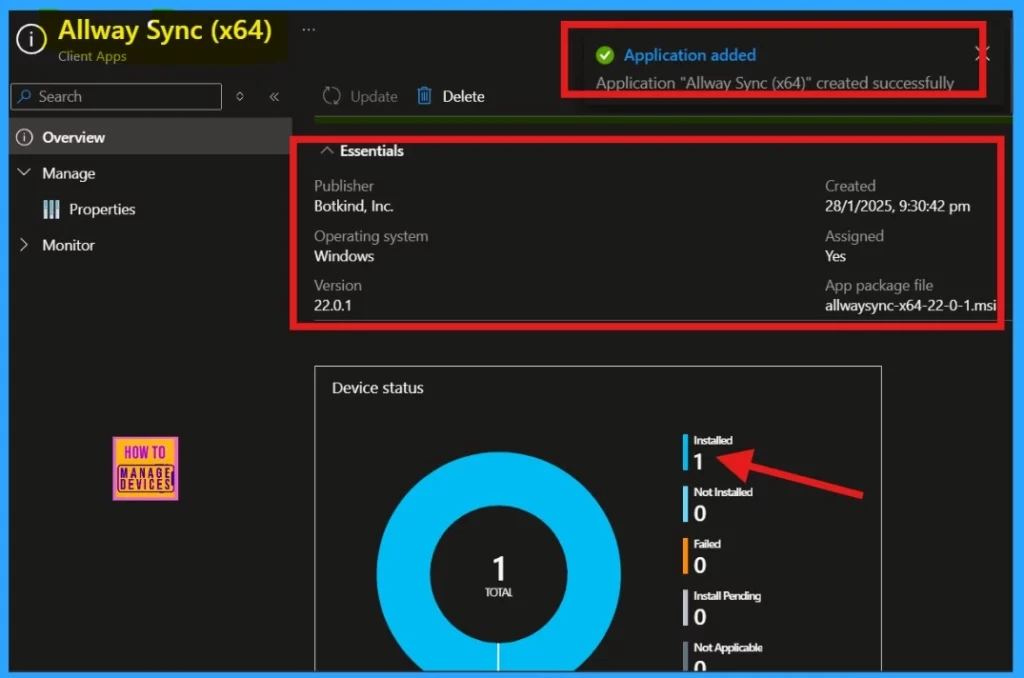The width and height of the screenshot is (1024, 678).
Task: Click the diamond sort icon beside search
Action: tap(240, 97)
